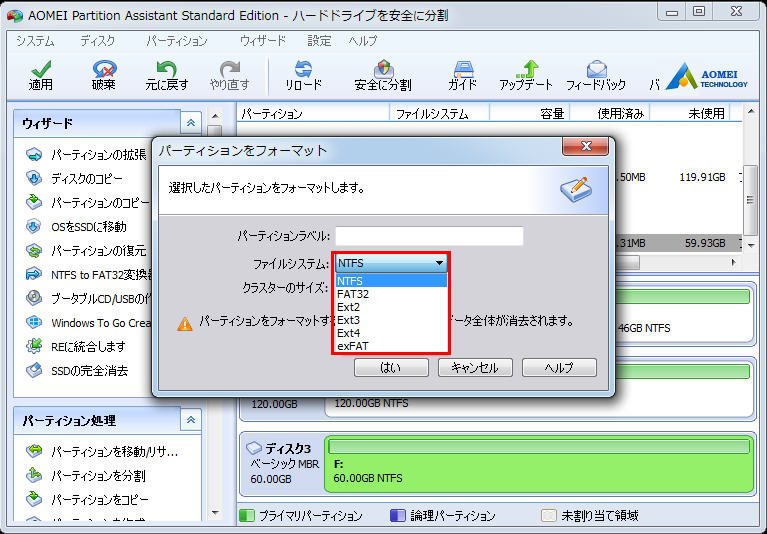Choose パーティションを移動/リサイズ operation
This screenshot has width=767, height=534.
[x=102, y=451]
